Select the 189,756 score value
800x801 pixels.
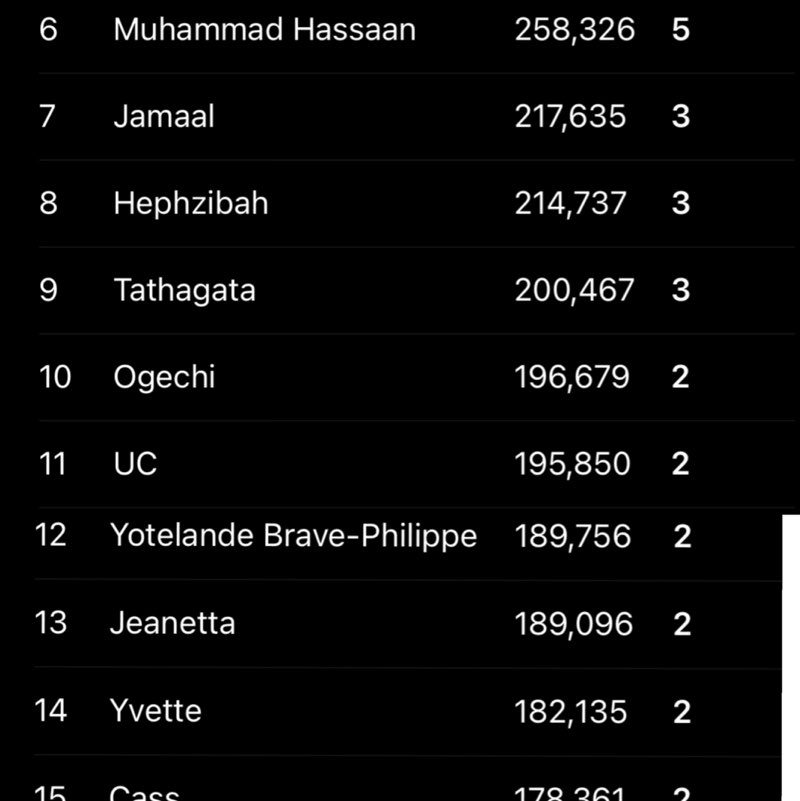pyautogui.click(x=573, y=537)
